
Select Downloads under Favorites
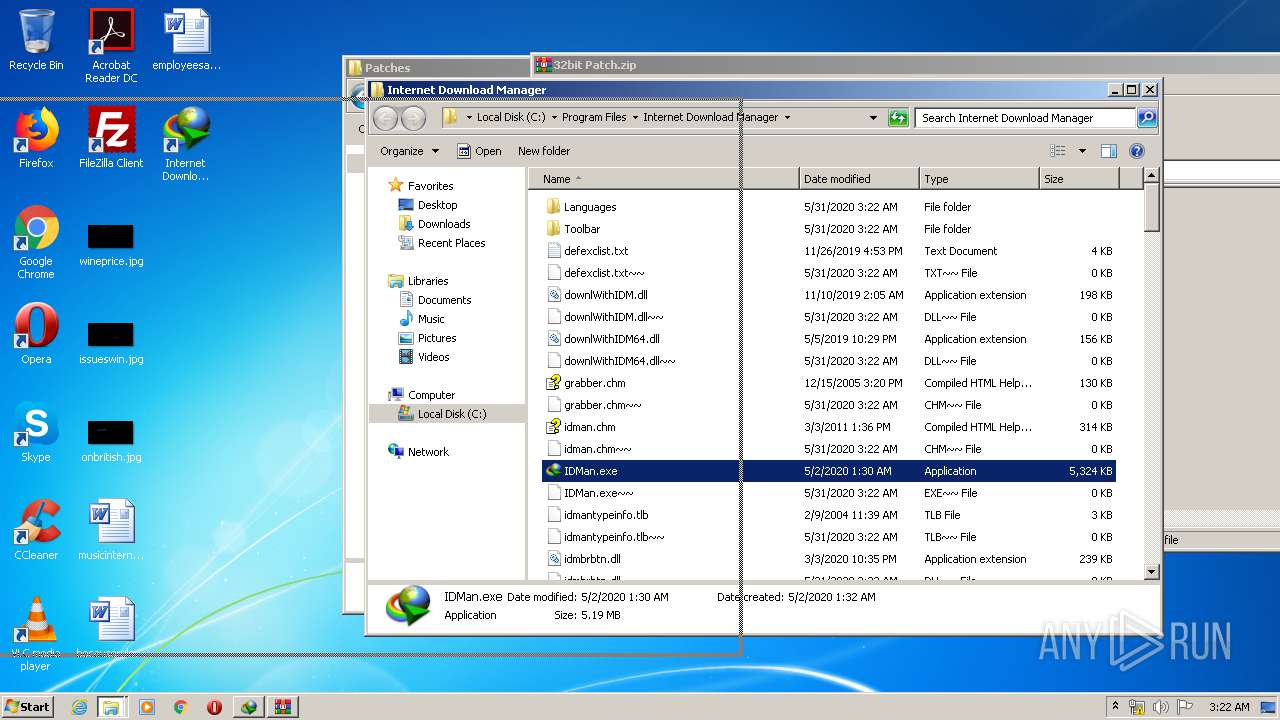[x=443, y=224]
